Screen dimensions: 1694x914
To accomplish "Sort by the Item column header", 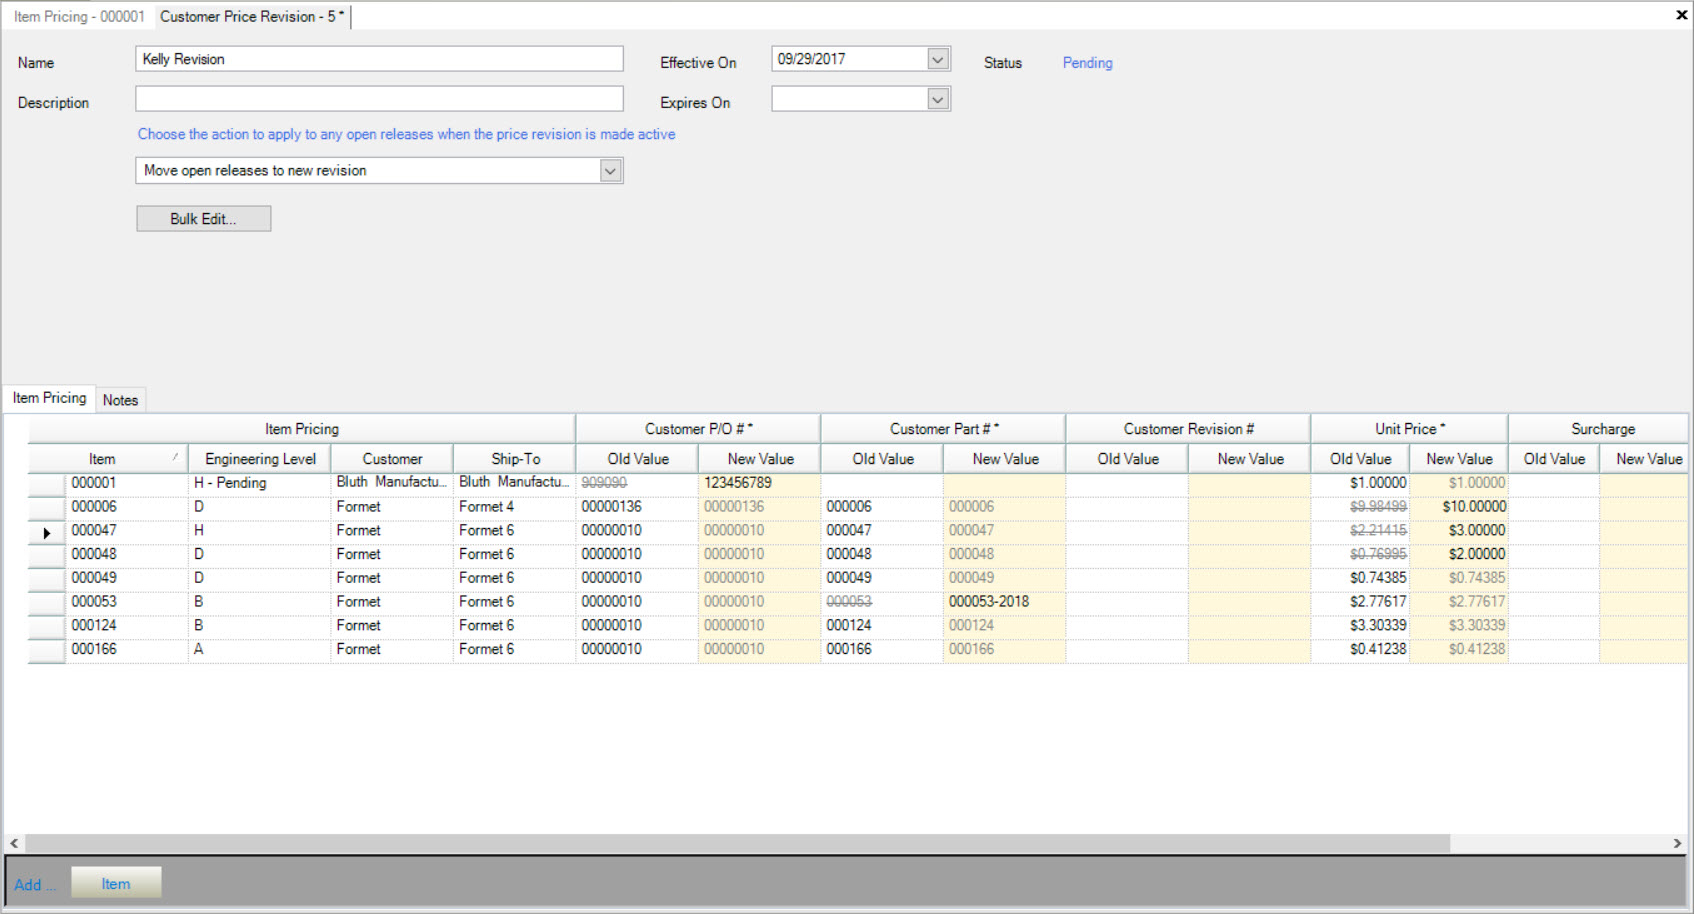I will tap(108, 459).
